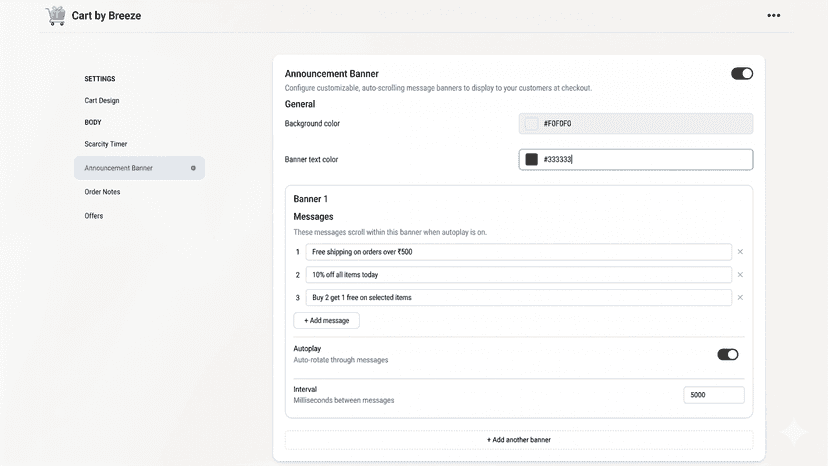Edit message 2 '10% off all items today'
The image size is (828, 466).
[519, 275]
